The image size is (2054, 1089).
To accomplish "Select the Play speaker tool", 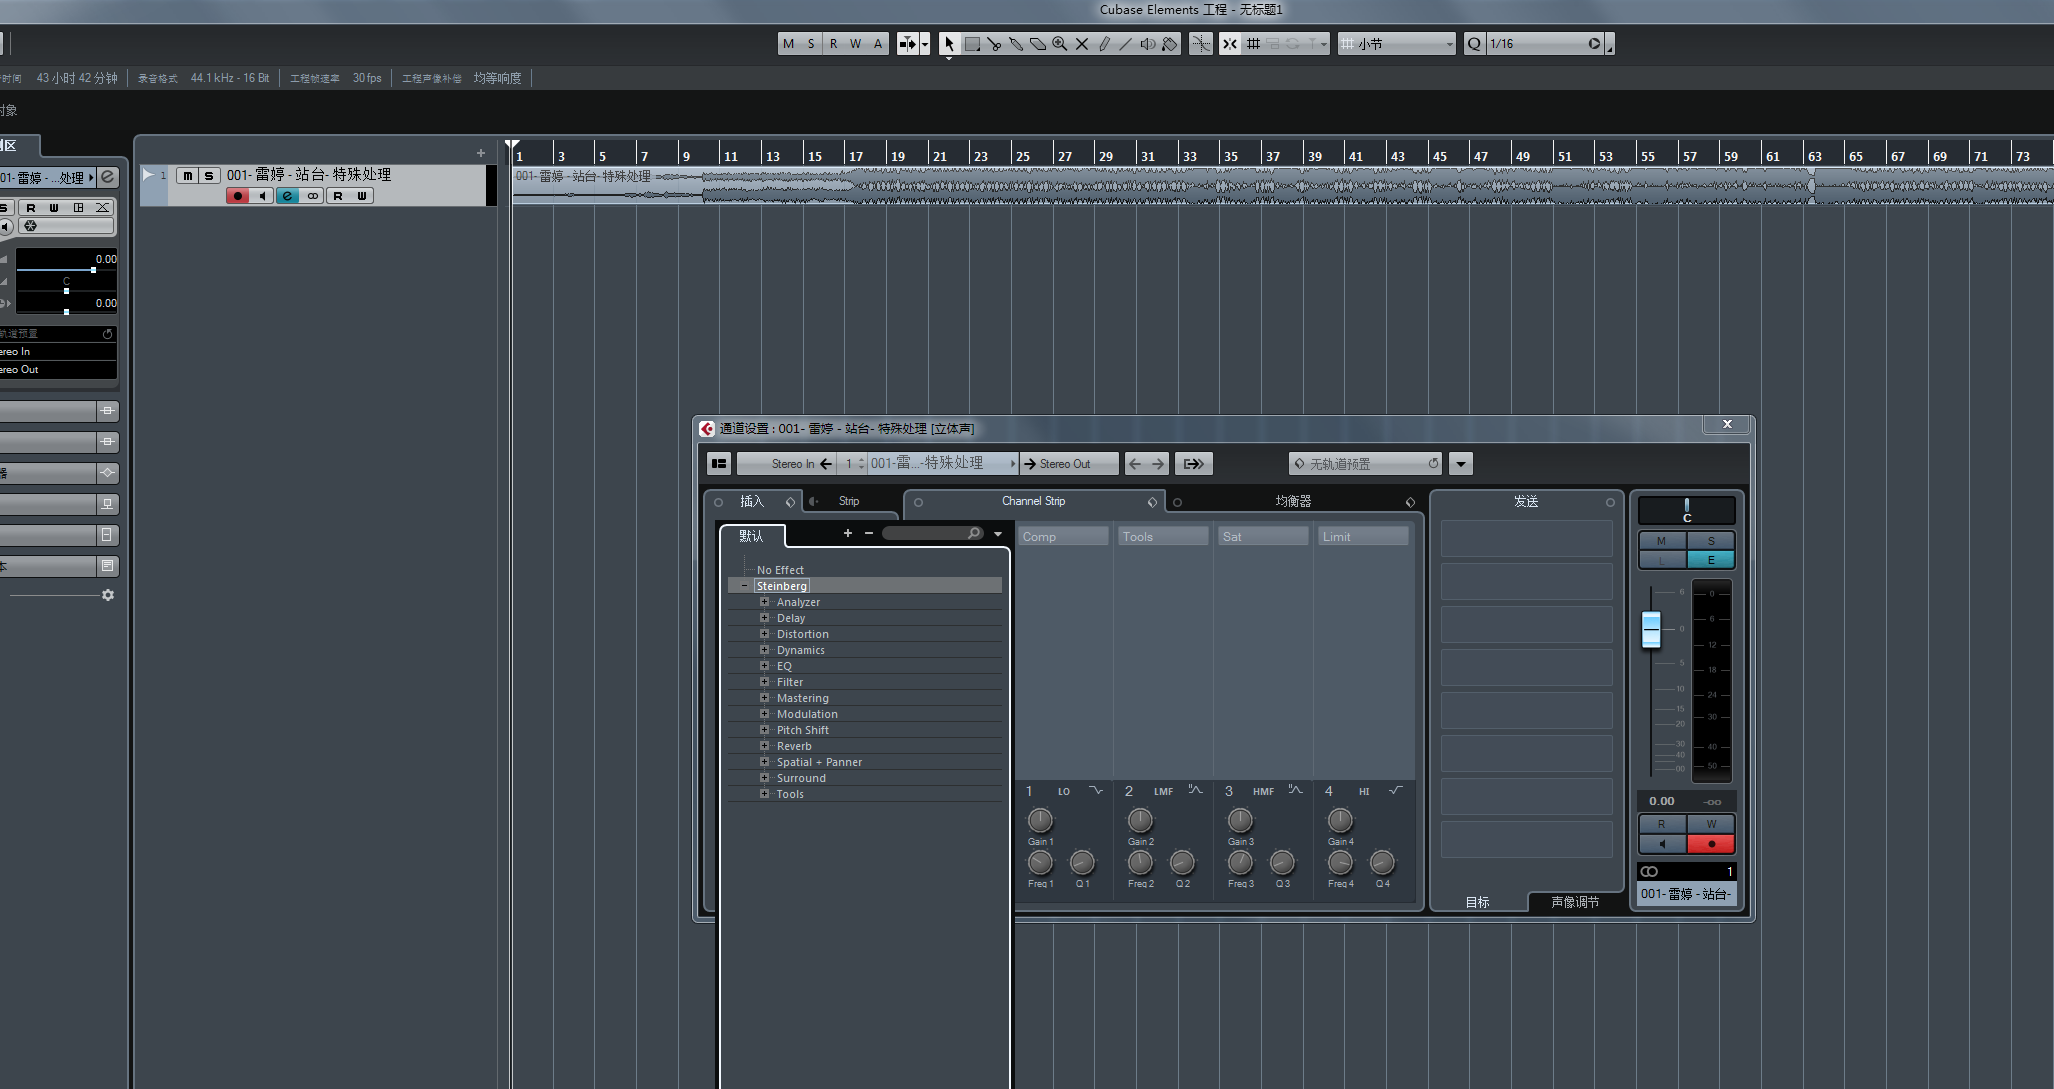I will (x=1148, y=44).
